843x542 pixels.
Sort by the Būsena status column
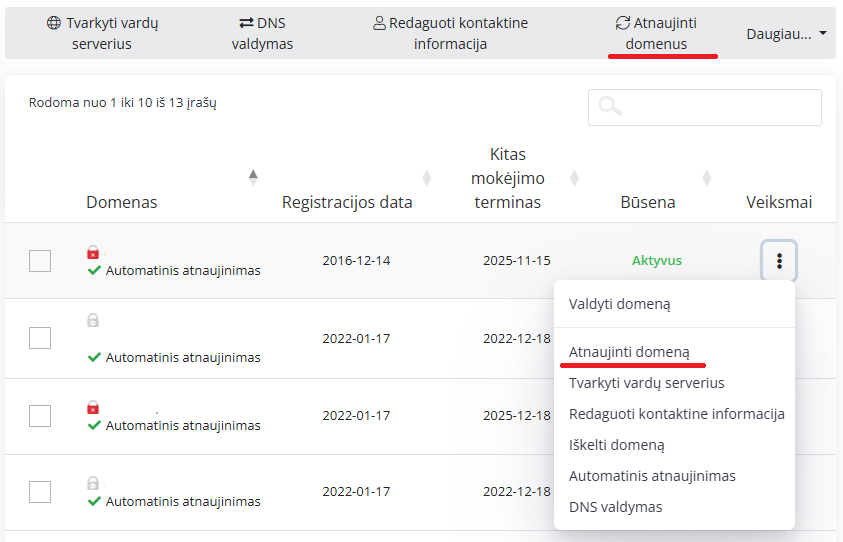click(x=706, y=178)
